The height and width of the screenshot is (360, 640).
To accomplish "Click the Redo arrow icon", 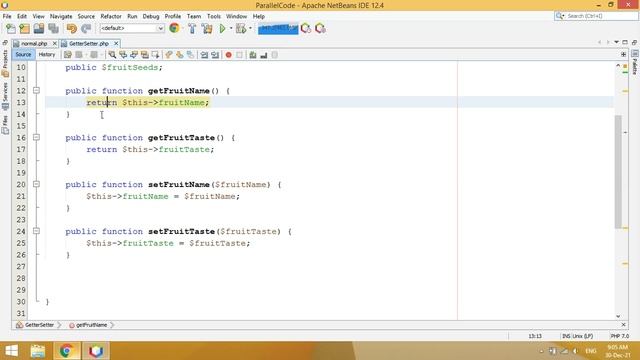I will [x=86, y=29].
